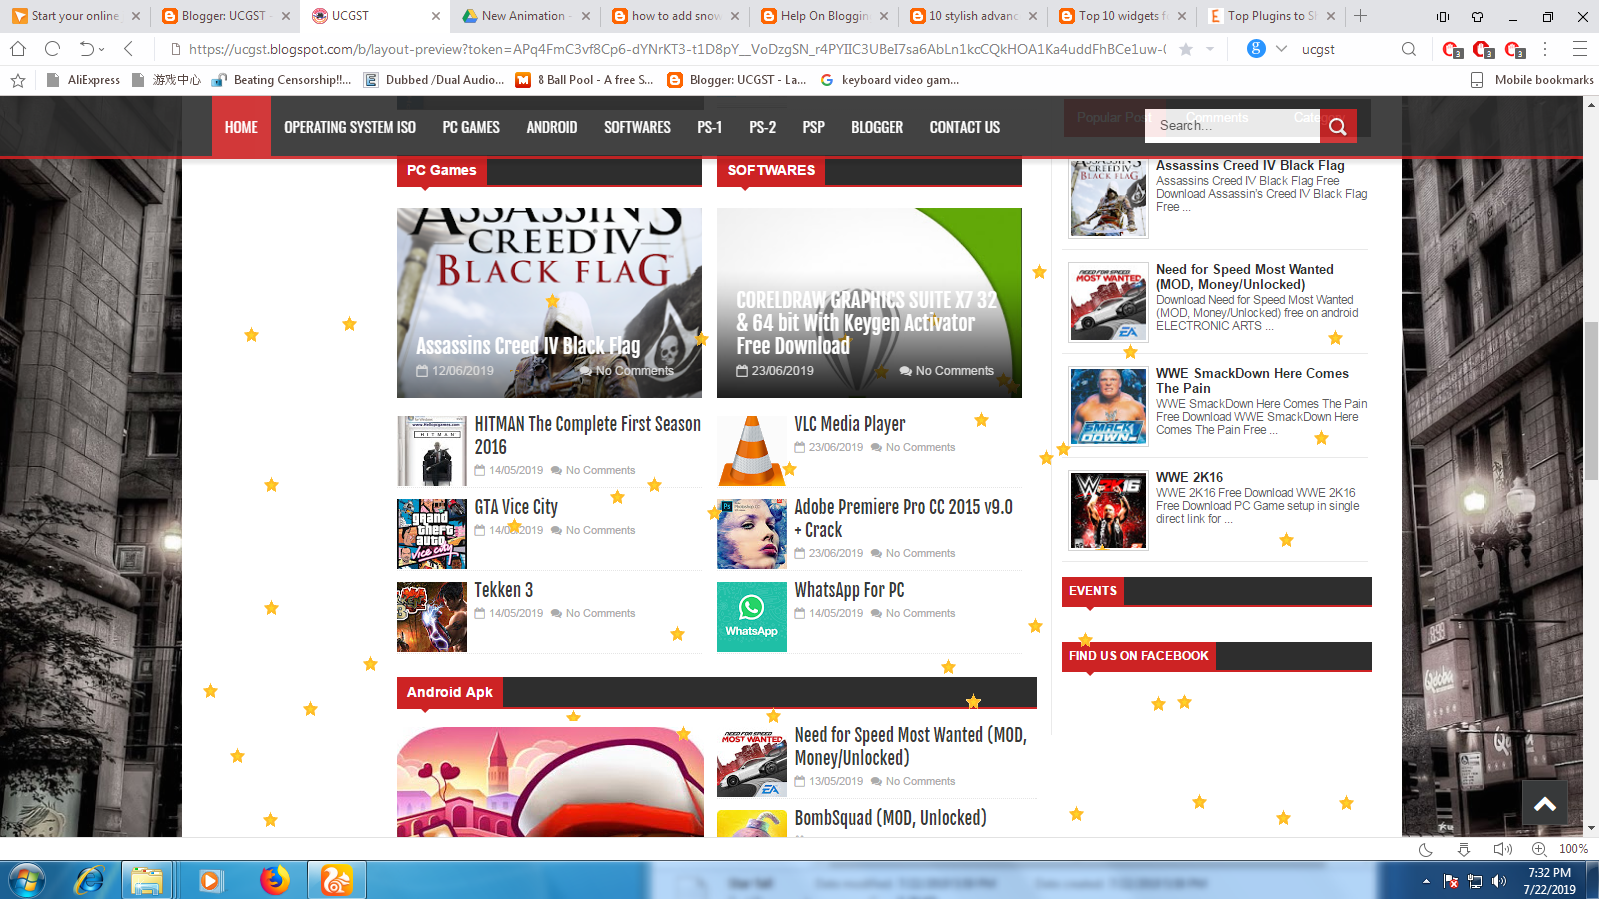
Task: Open Adobe Premiere Pro CC 2015 post
Action: 904,518
